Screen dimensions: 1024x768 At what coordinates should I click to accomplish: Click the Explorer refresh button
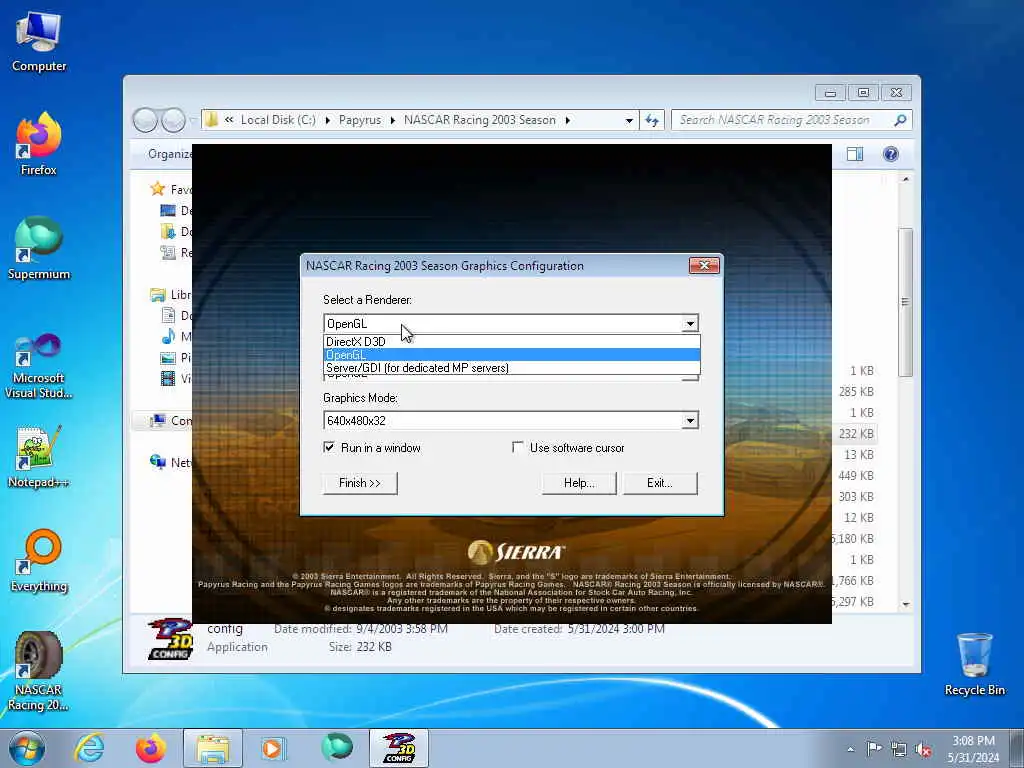click(652, 120)
